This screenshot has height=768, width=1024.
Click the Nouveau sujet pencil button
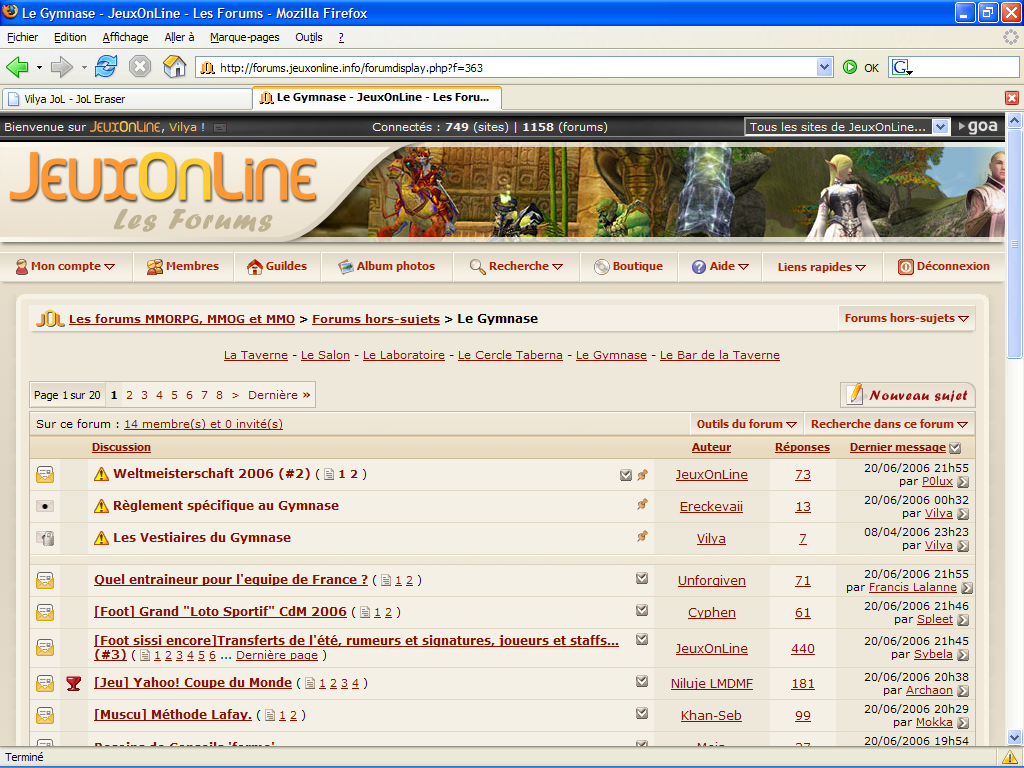[908, 394]
